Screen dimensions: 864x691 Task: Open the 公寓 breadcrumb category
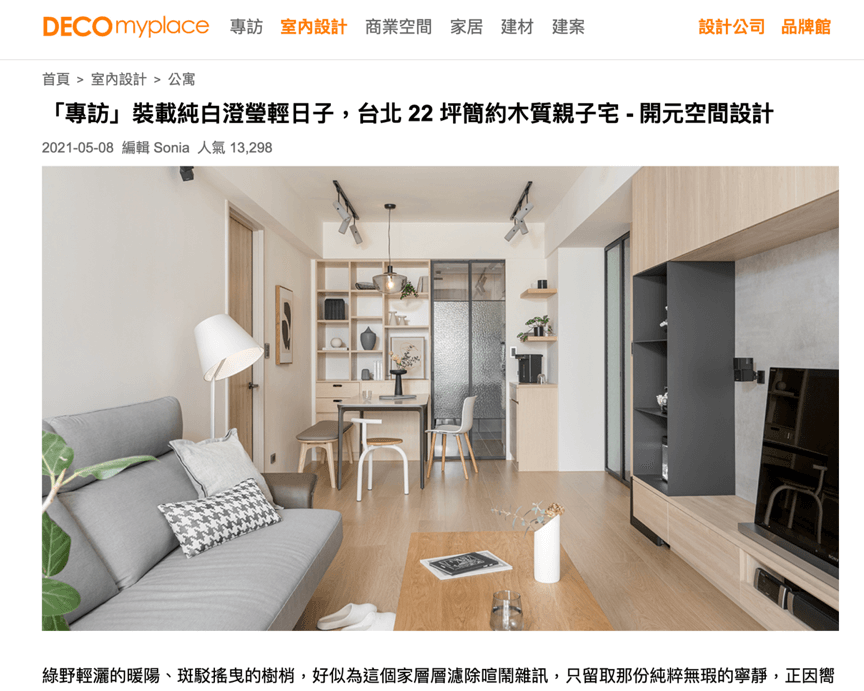coord(181,79)
